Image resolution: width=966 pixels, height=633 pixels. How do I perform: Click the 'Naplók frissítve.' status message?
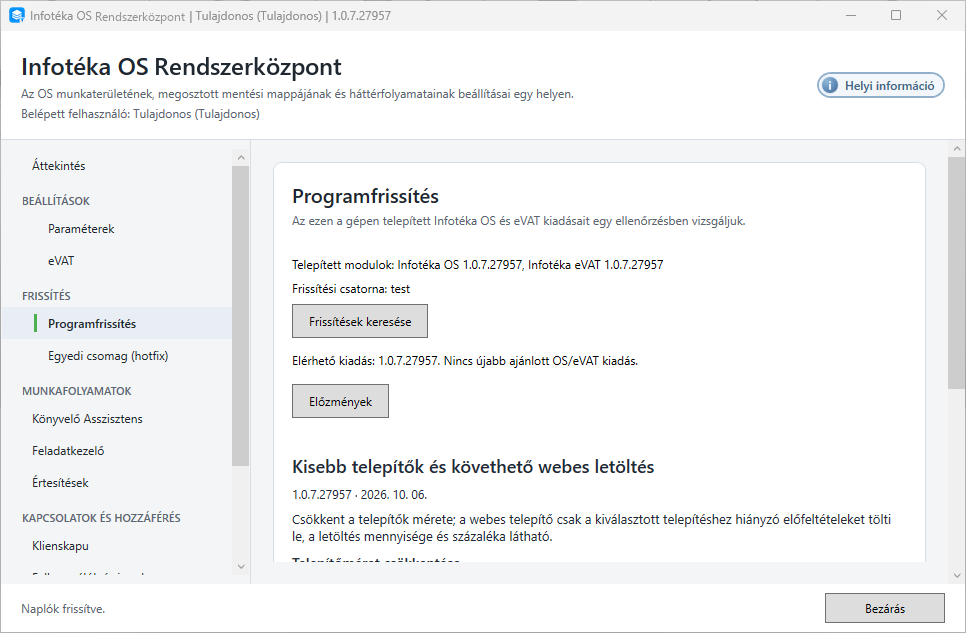[63, 608]
